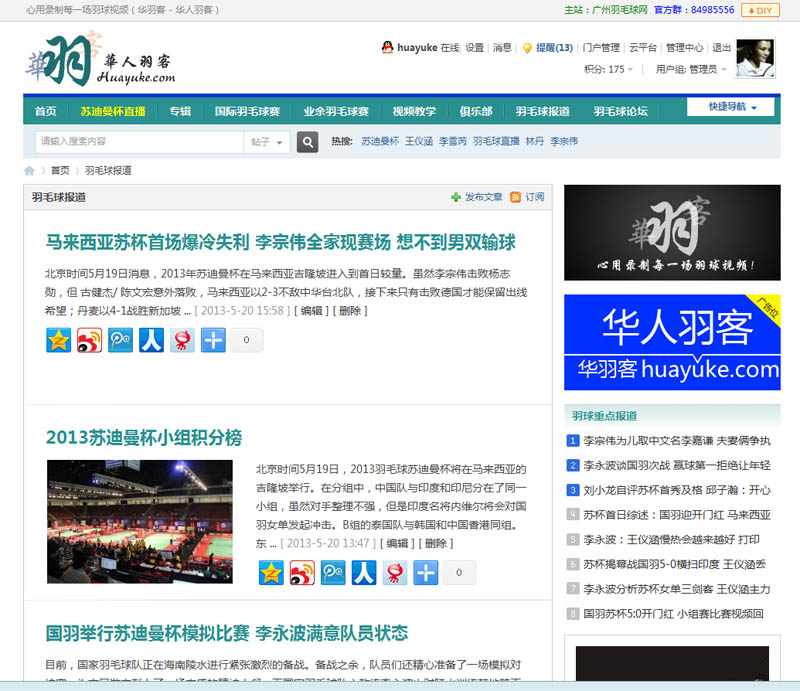
Task: Open the 专辑 nav tab
Action: tap(180, 111)
